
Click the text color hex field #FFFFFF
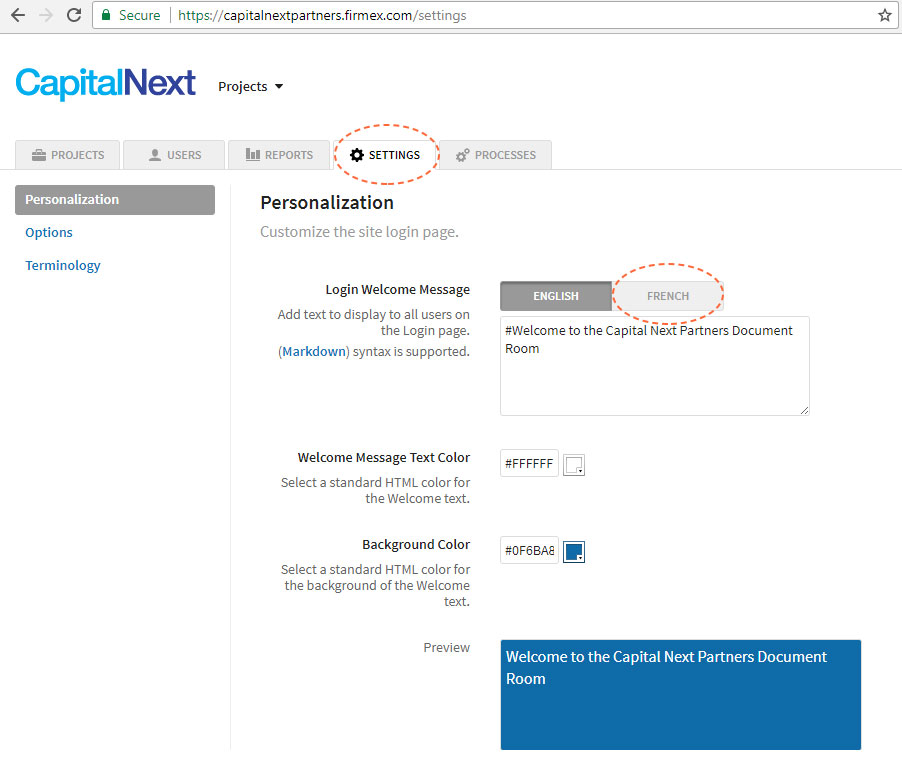coord(529,463)
